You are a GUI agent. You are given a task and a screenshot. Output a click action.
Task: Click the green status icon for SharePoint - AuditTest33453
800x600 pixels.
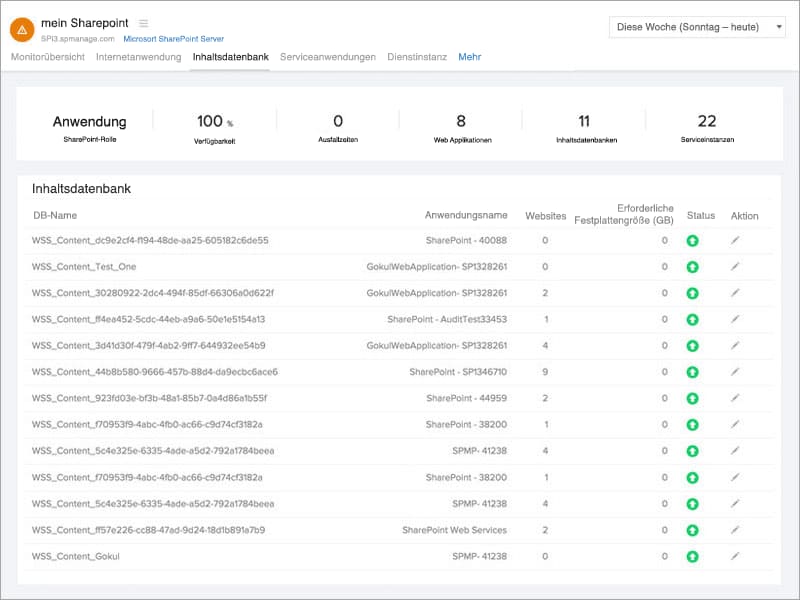click(x=692, y=319)
